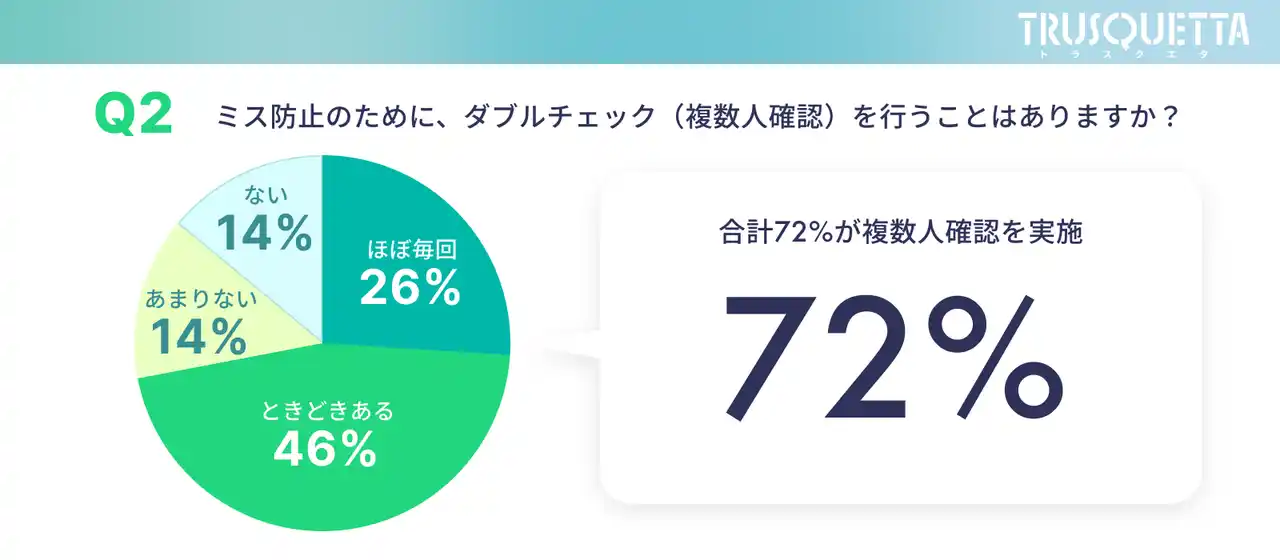
Task: Click the 14% value below あまりない
Action: pyautogui.click(x=198, y=336)
